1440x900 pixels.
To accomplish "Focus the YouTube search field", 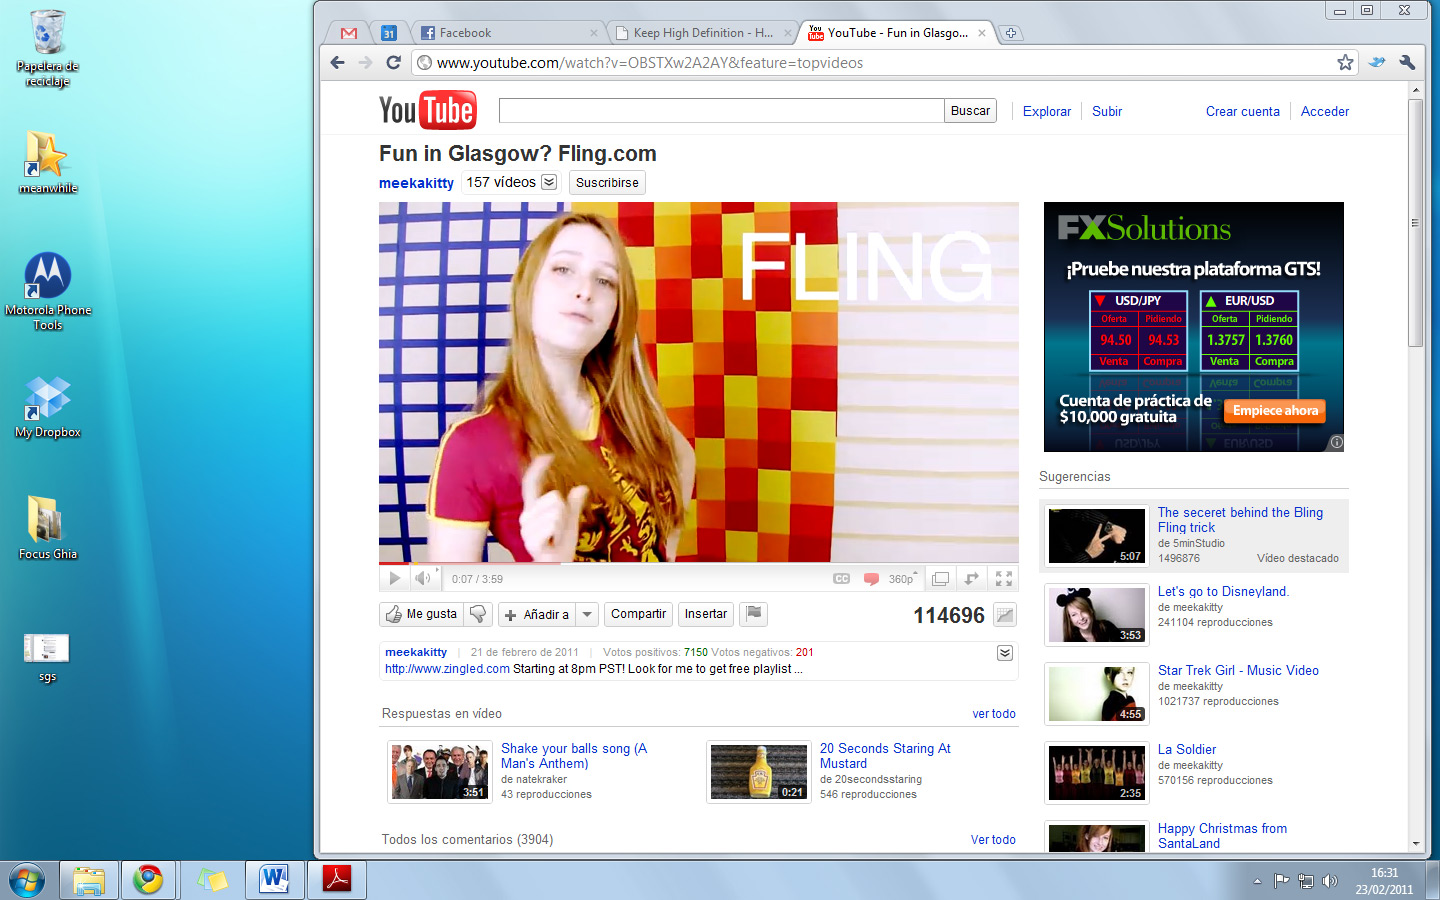I will [x=721, y=111].
